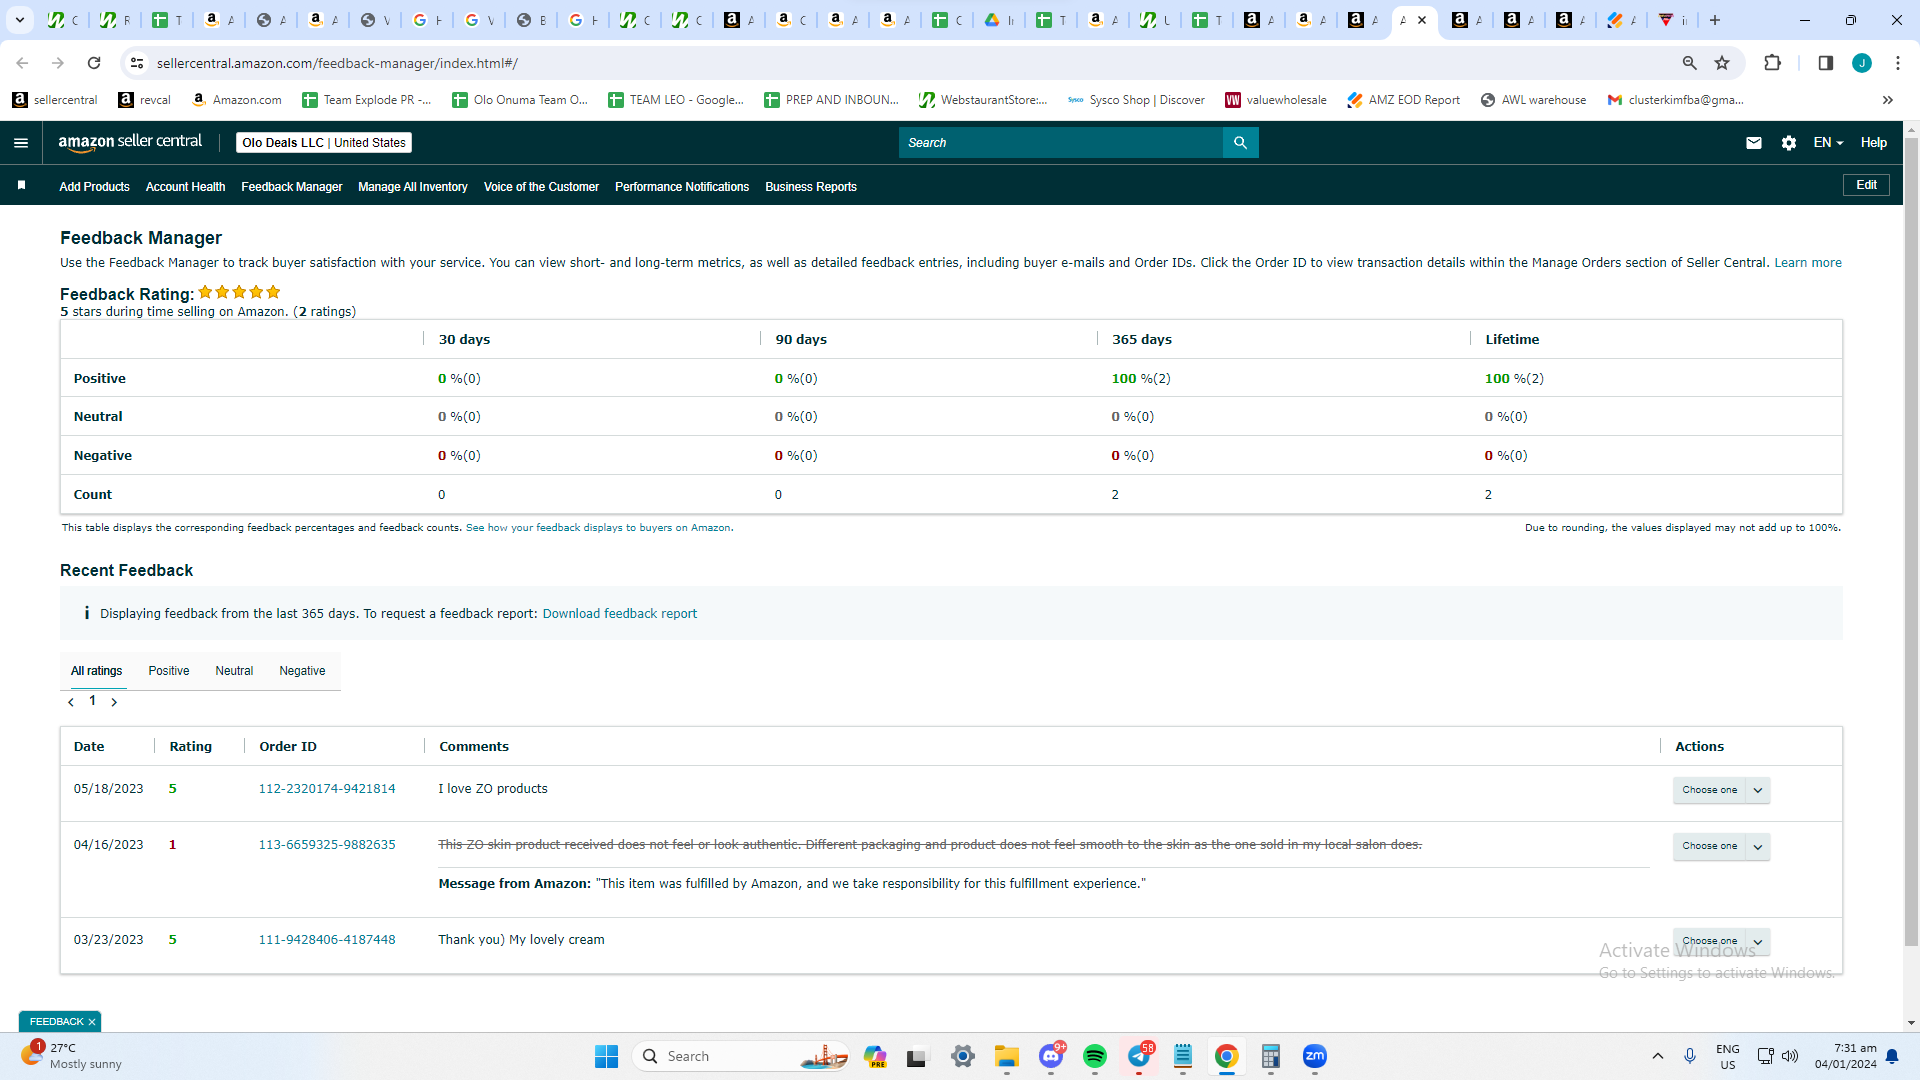Screen dimensions: 1920x1080
Task: Open order 112-2320174-9421814
Action: [327, 789]
